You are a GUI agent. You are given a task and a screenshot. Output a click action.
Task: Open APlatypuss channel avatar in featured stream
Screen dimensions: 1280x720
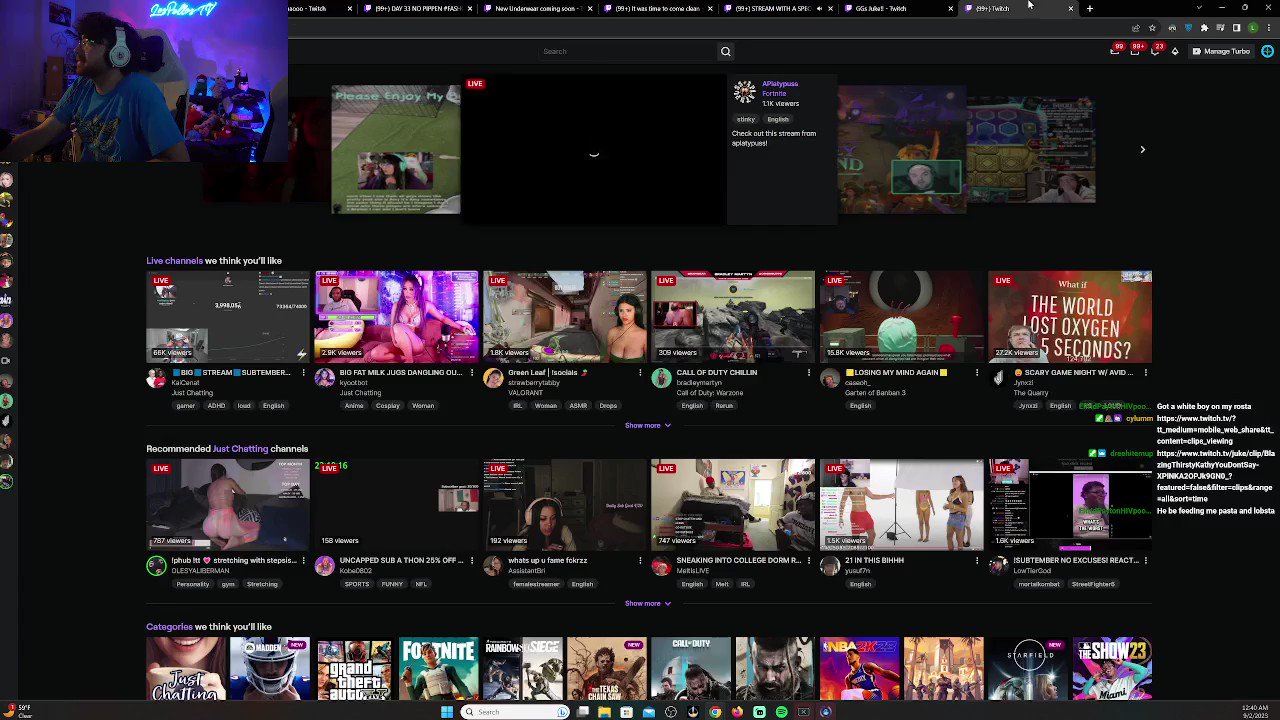point(745,93)
